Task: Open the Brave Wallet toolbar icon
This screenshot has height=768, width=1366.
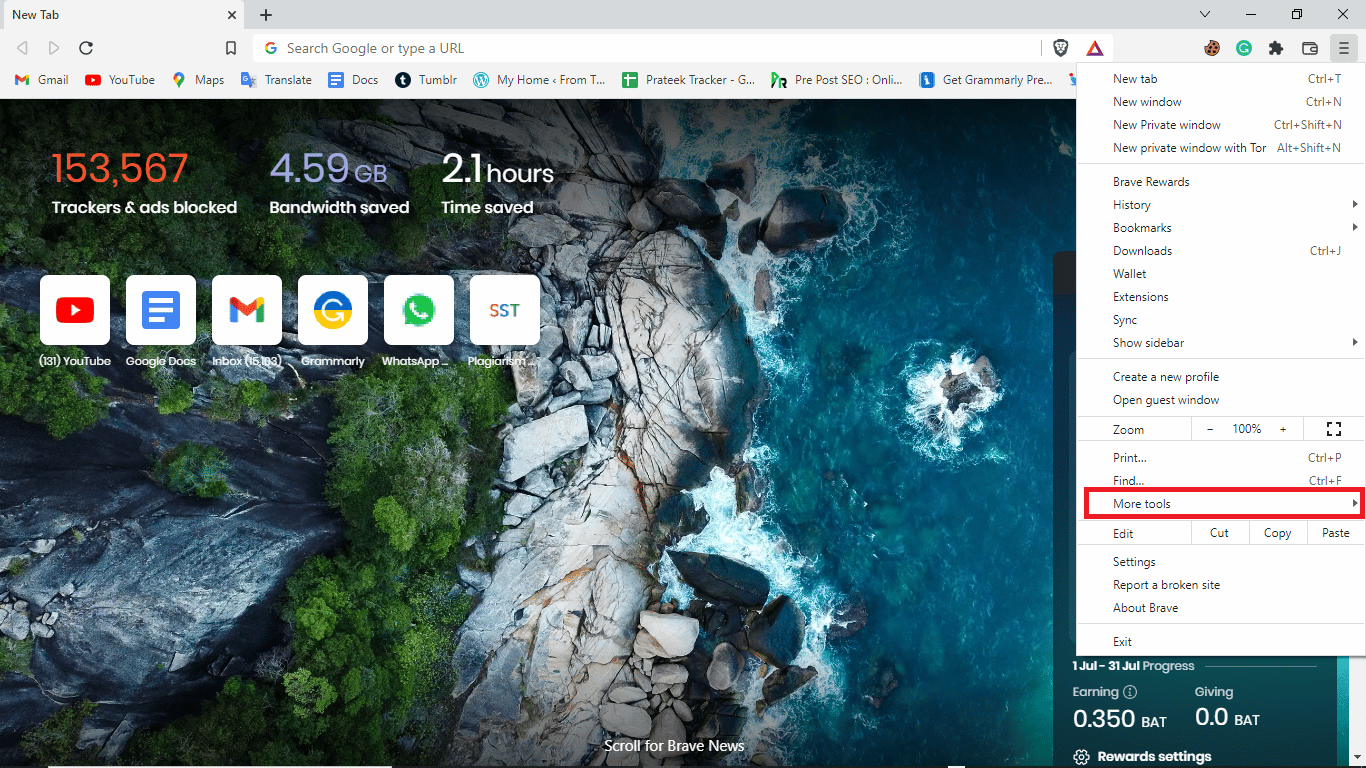Action: coord(1310,48)
